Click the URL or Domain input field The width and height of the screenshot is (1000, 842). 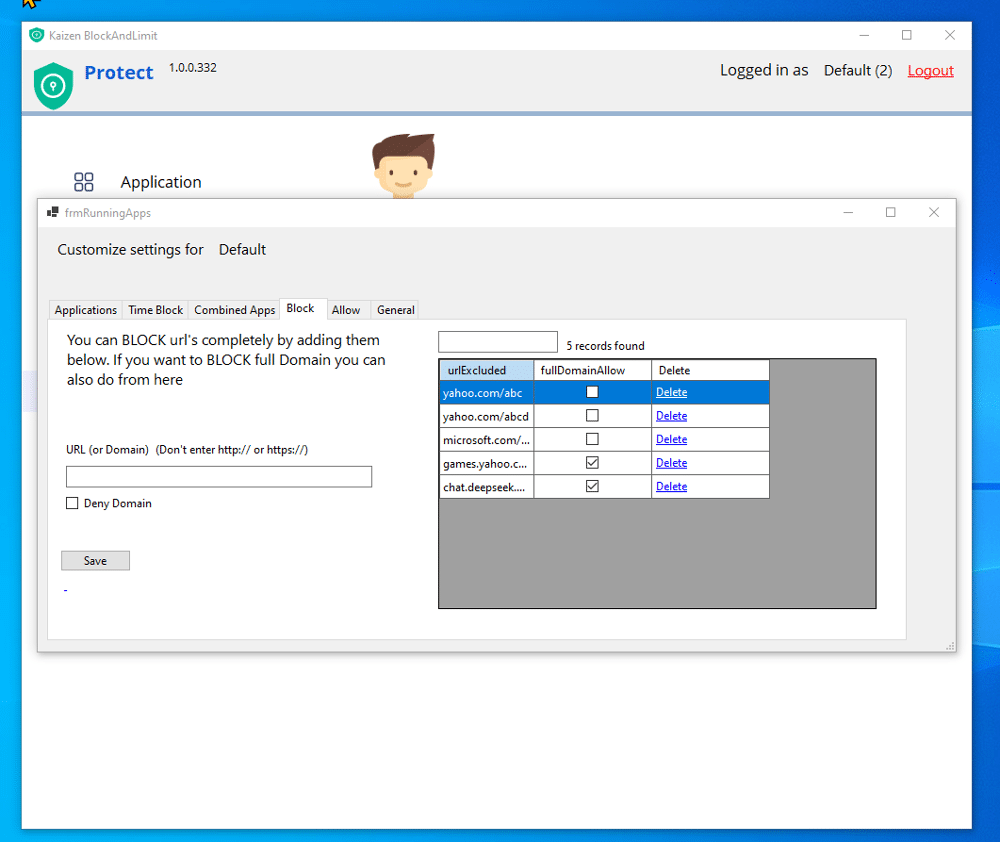point(219,477)
